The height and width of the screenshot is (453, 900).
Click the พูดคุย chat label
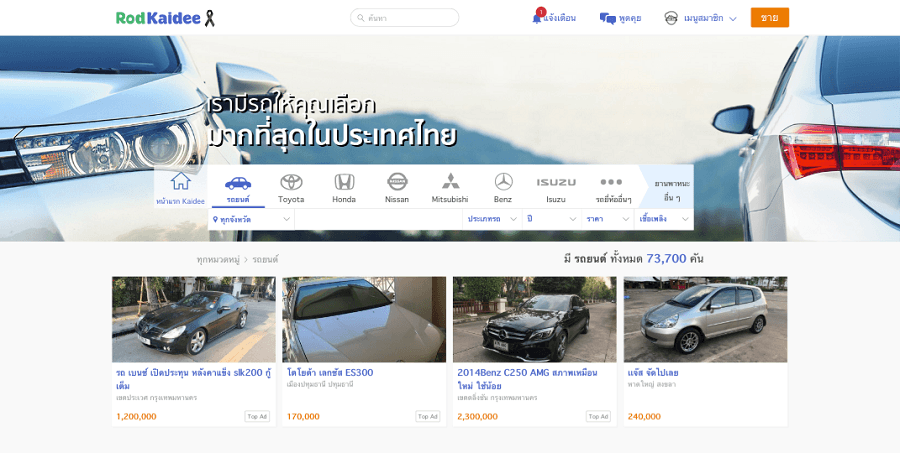pos(630,18)
